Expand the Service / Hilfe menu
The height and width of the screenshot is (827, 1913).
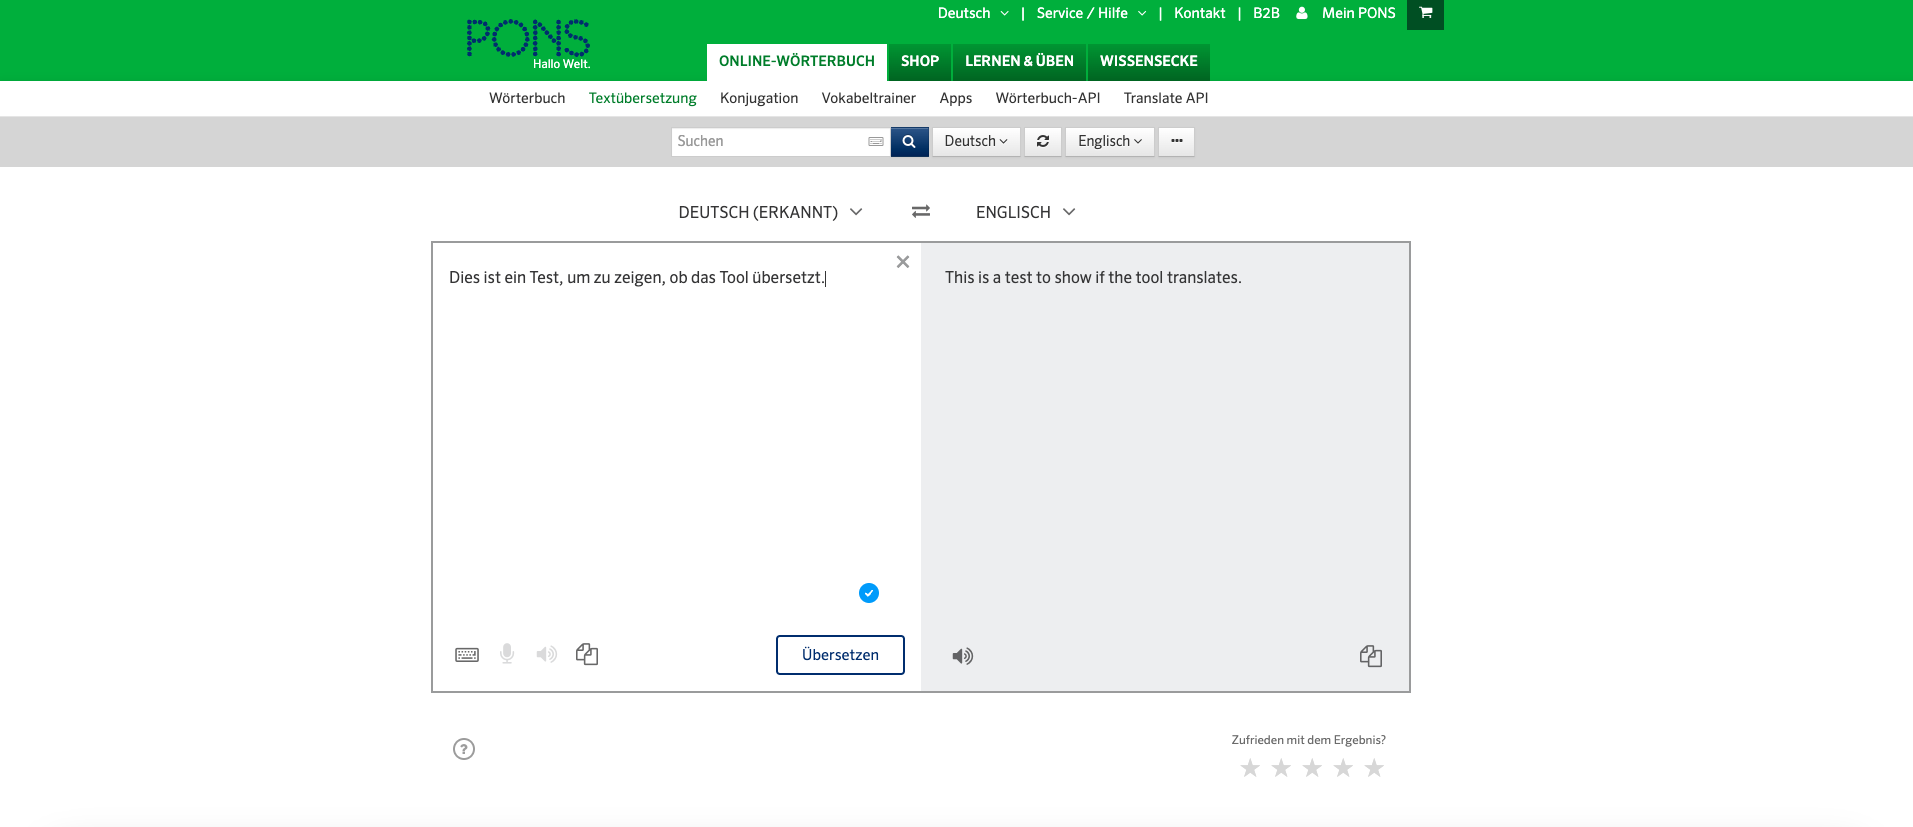(1091, 13)
